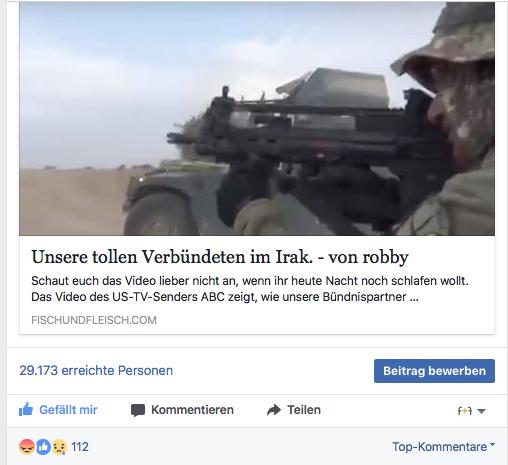
Task: Expand the post-as identity dropdown arrow
Action: tap(481, 411)
